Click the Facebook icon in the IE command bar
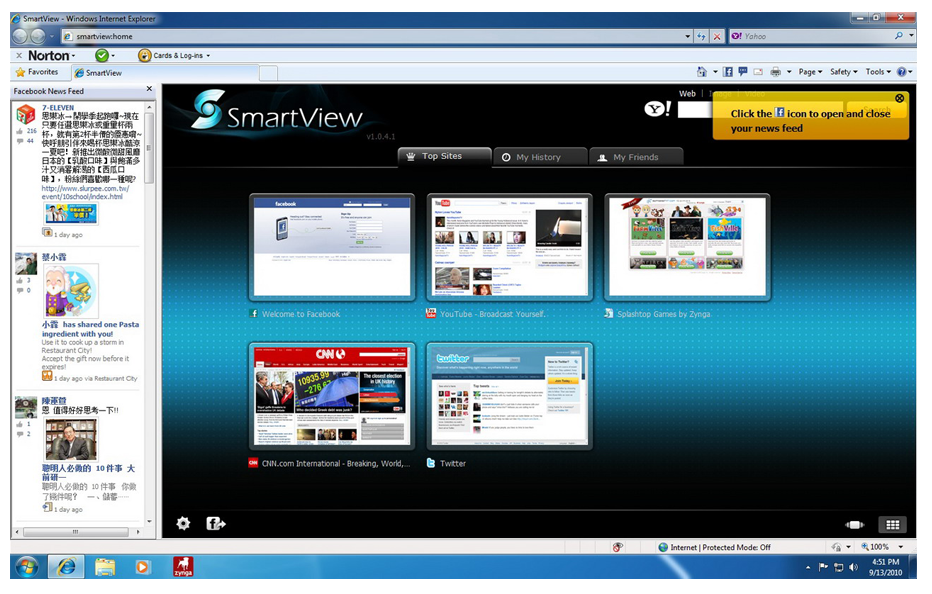The width and height of the screenshot is (932, 594). click(727, 71)
